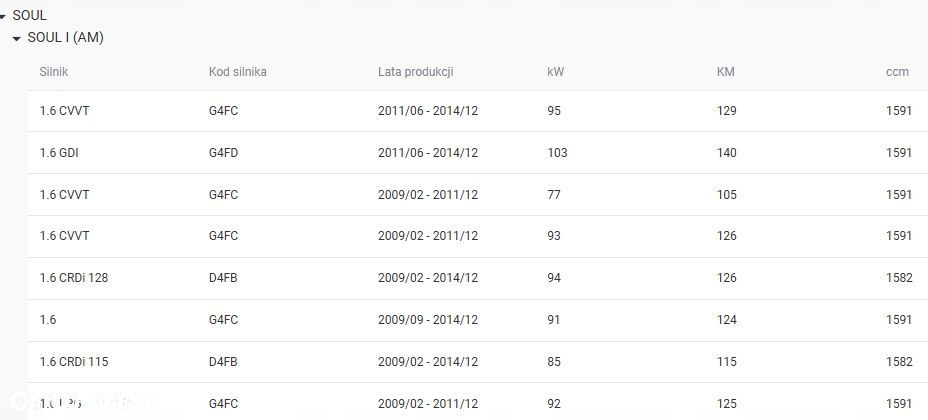This screenshot has width=928, height=420.
Task: Click the 124 KM value
Action: (x=727, y=320)
